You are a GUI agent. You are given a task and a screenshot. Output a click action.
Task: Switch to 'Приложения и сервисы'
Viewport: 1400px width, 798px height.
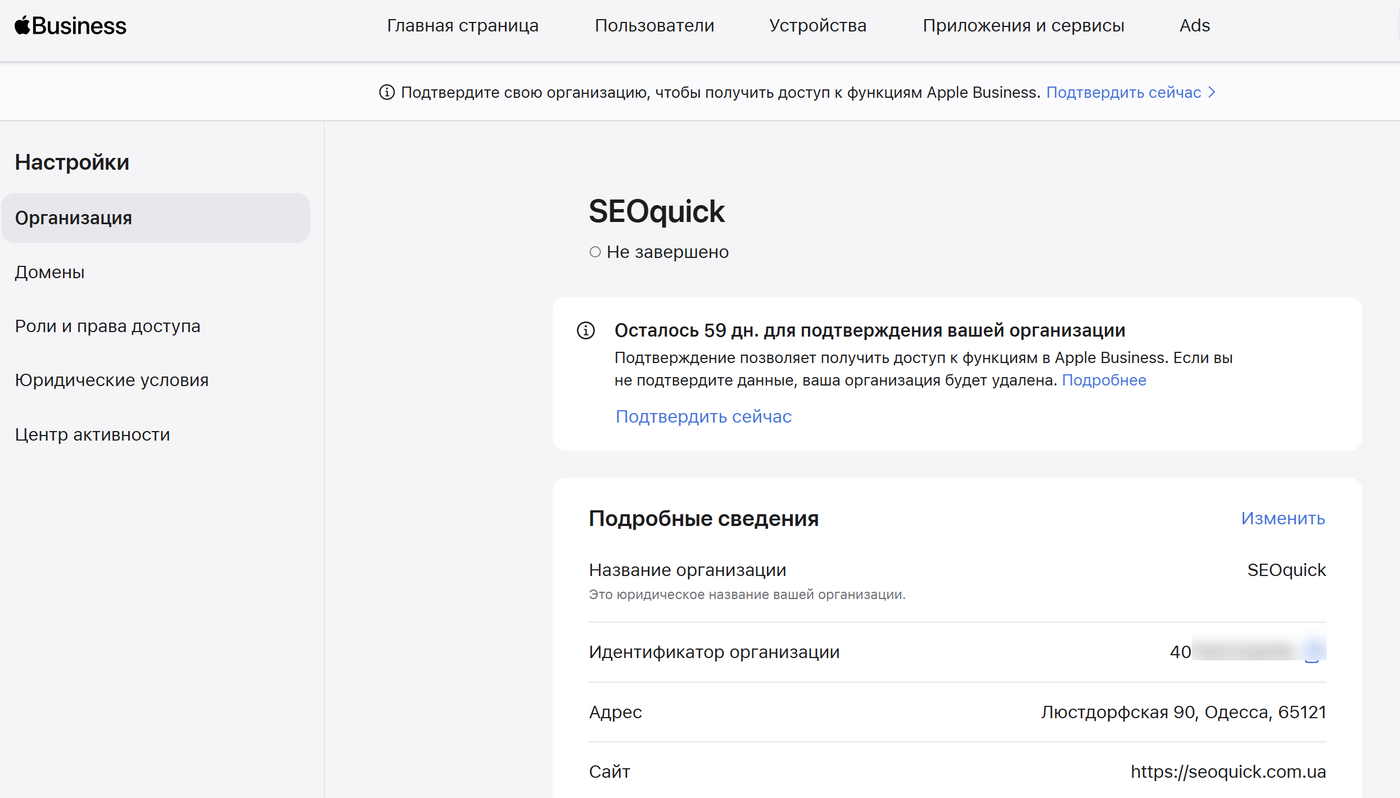(1024, 26)
